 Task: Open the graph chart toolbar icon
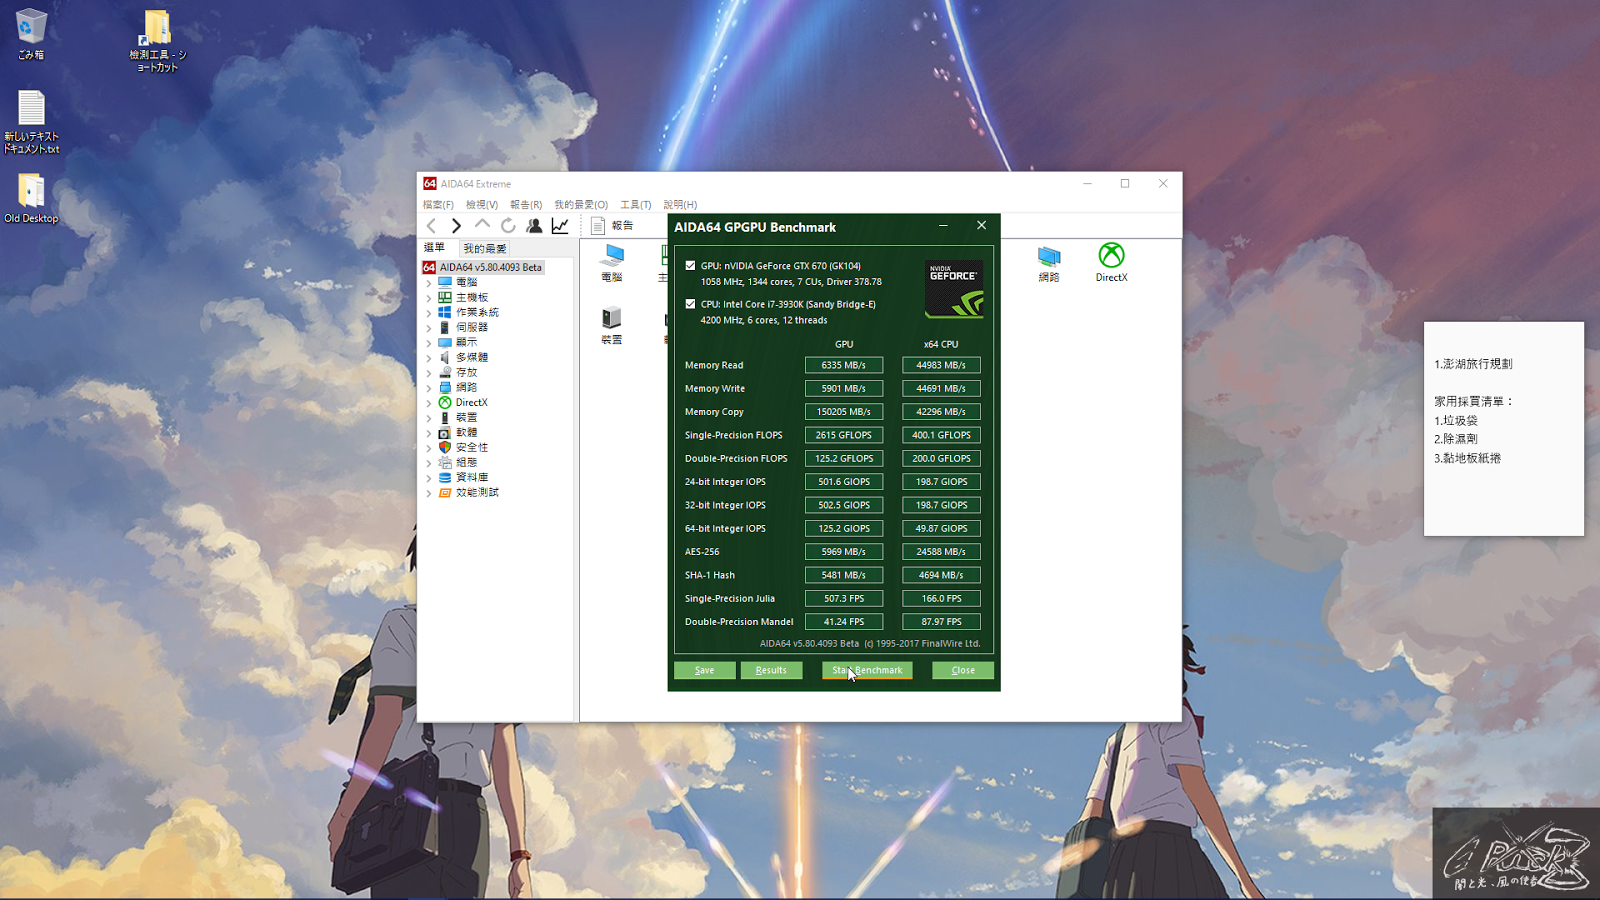pyautogui.click(x=560, y=226)
